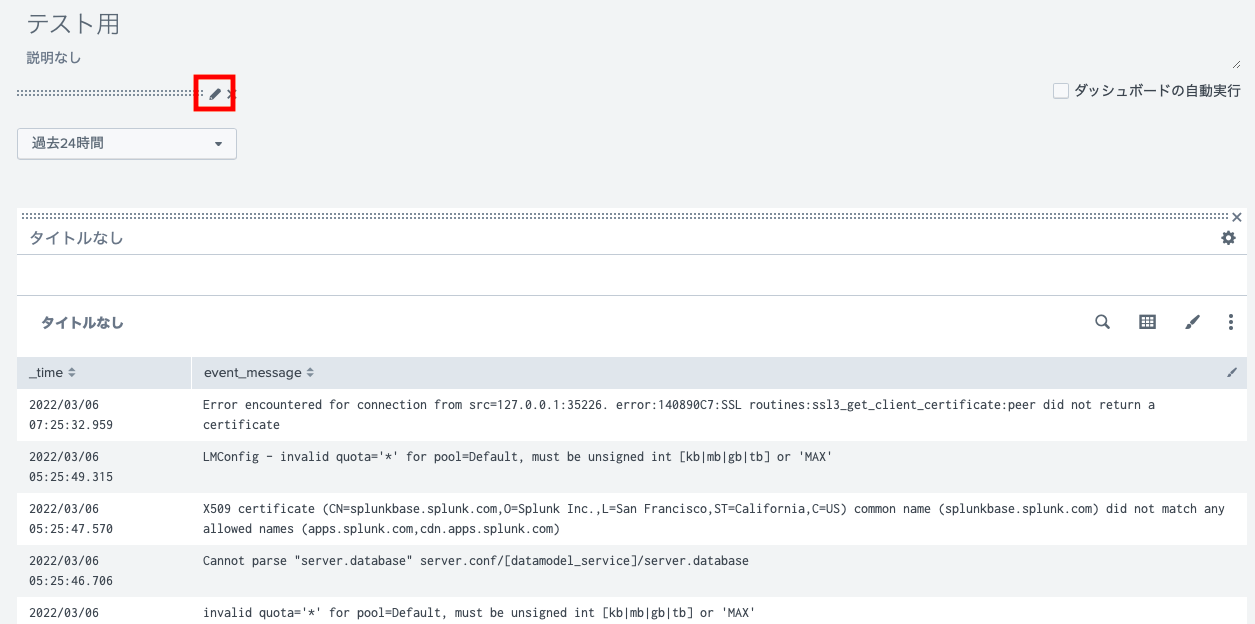Toggle ダッシュボードの自動実行 checkbox
The image size is (1255, 624).
(1061, 91)
